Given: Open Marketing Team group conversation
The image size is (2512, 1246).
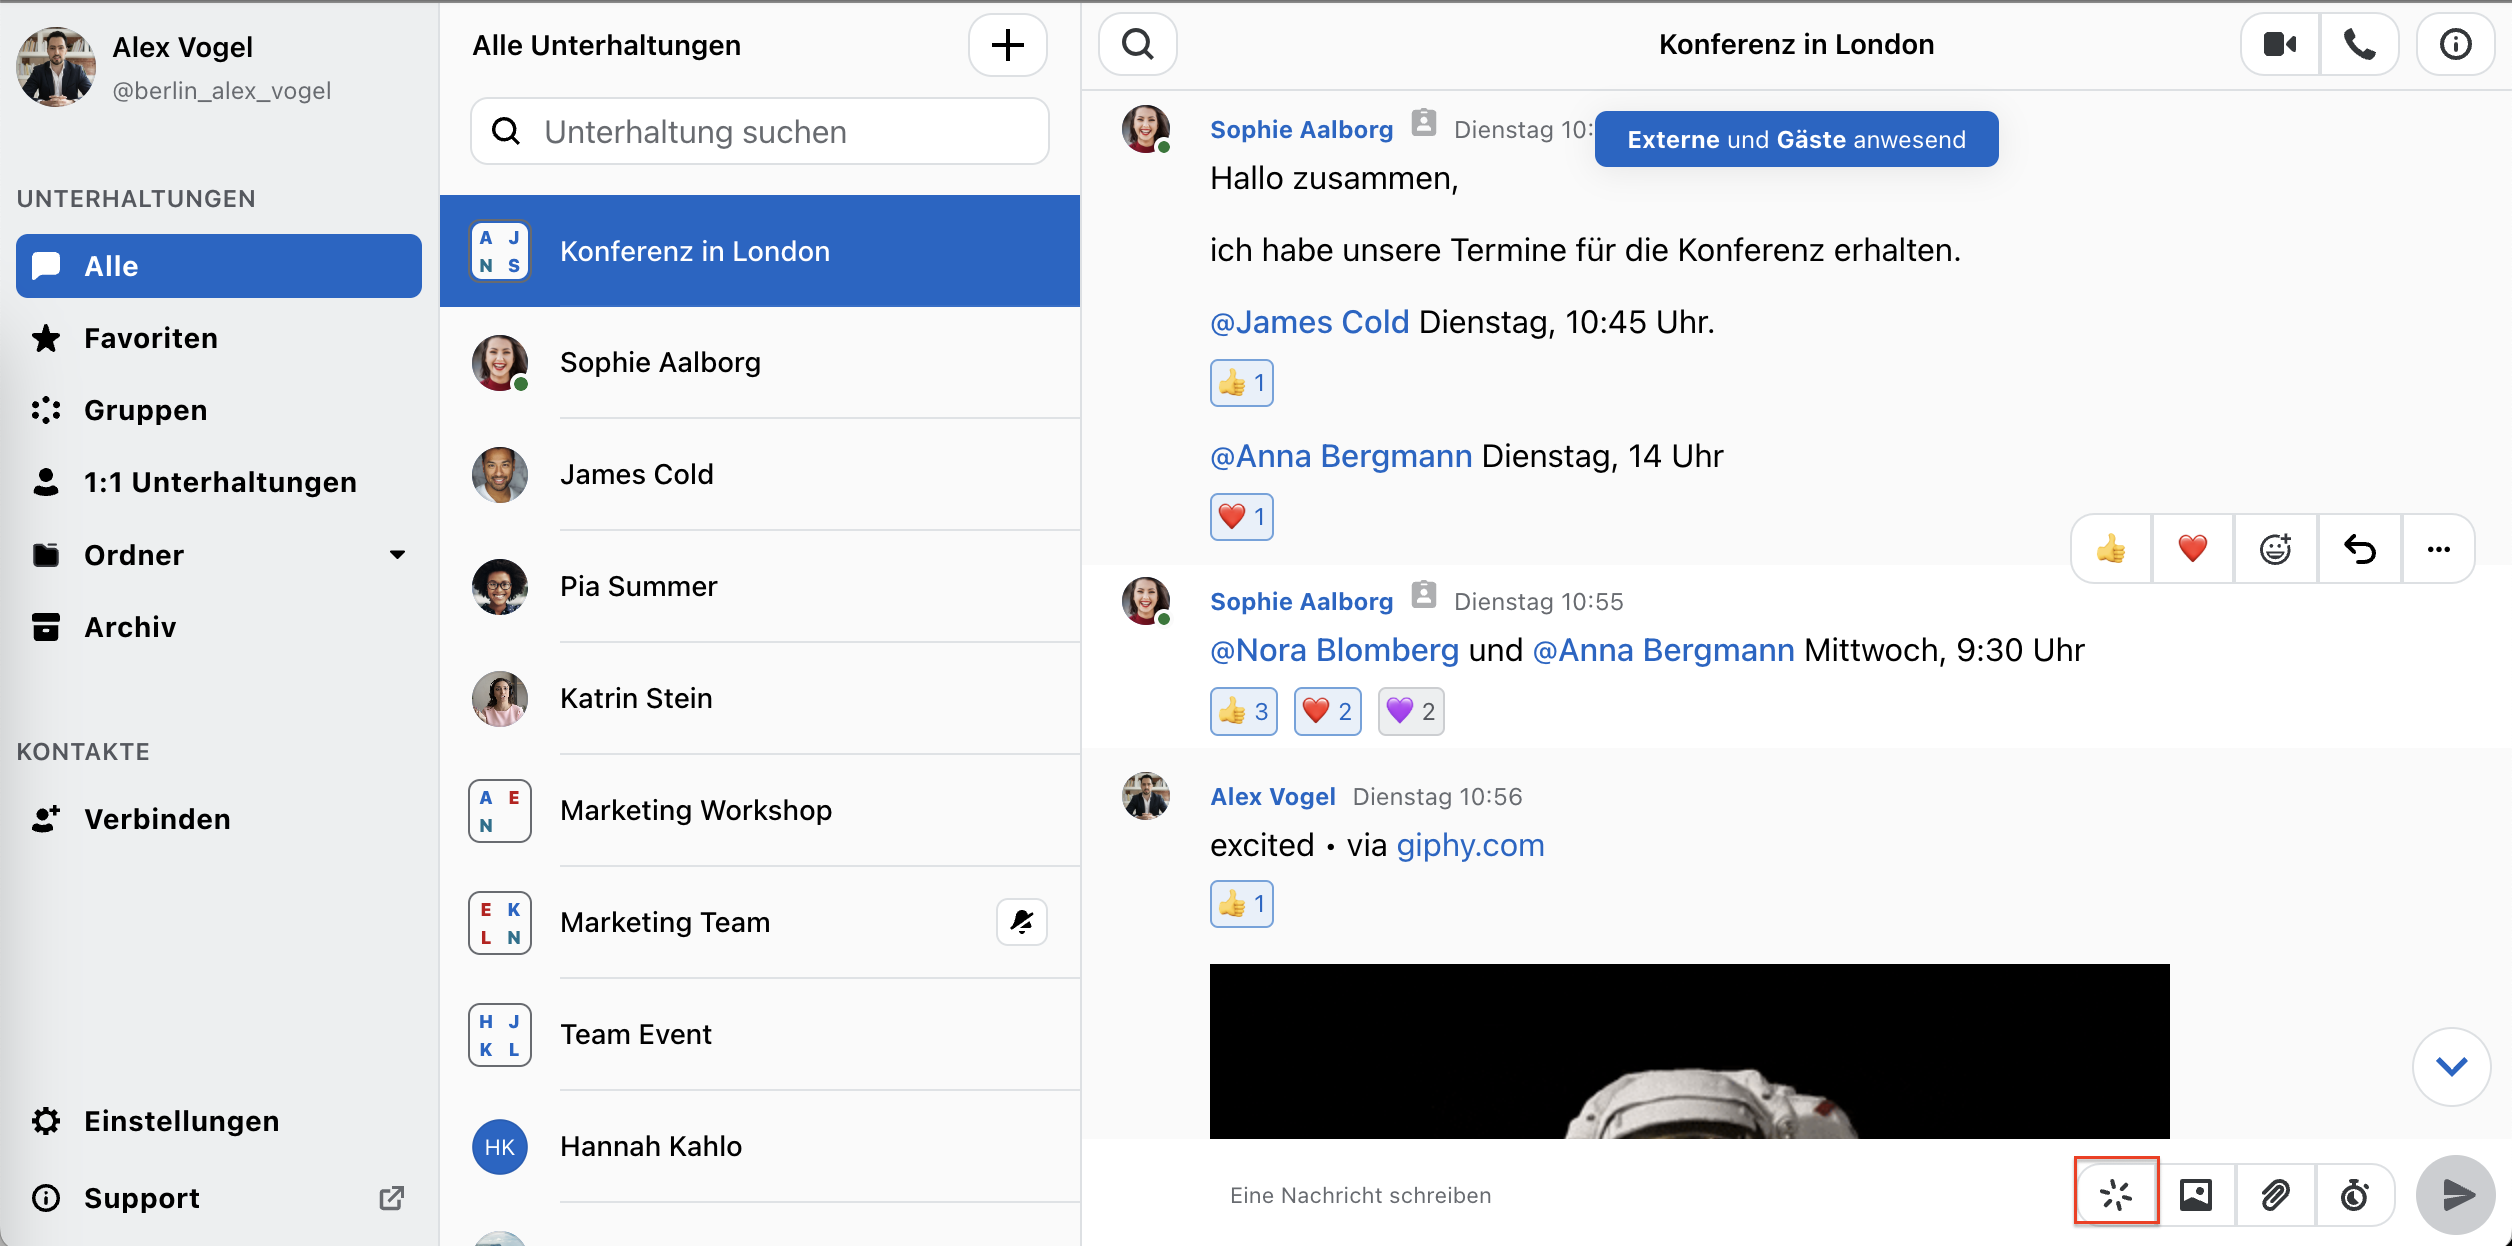Looking at the screenshot, I should click(x=759, y=922).
